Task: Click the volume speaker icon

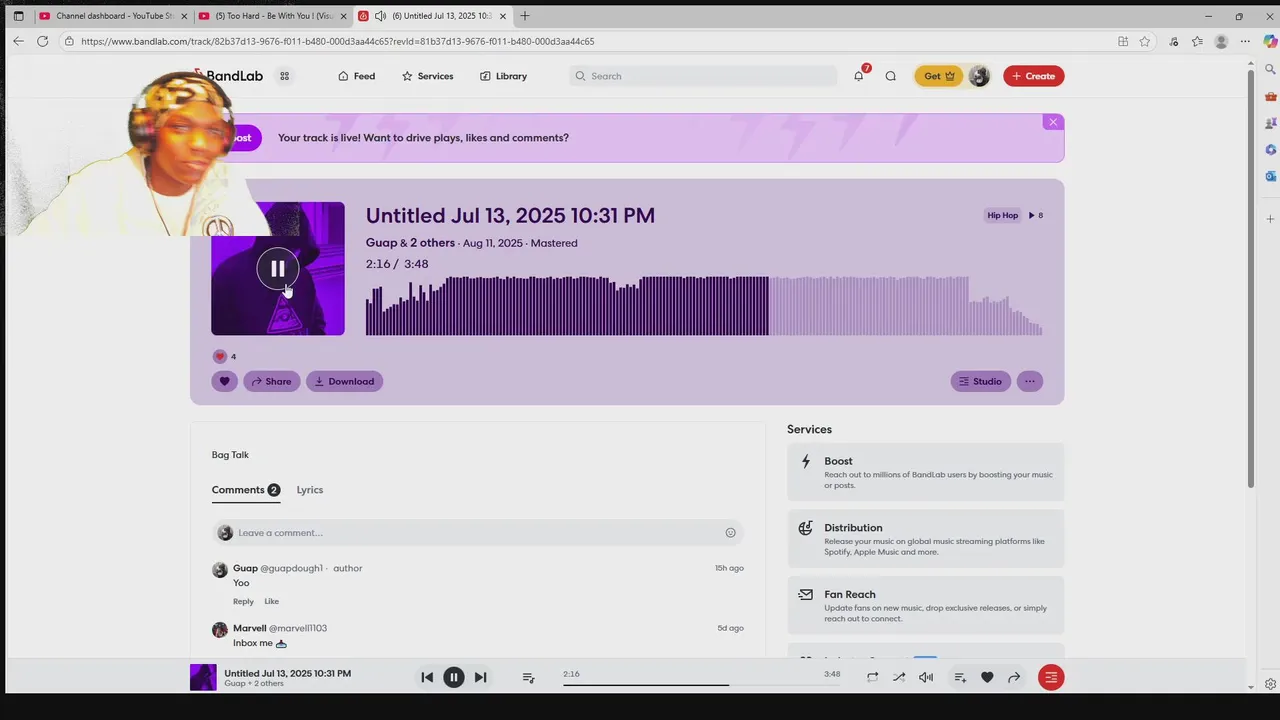Action: coord(926,677)
